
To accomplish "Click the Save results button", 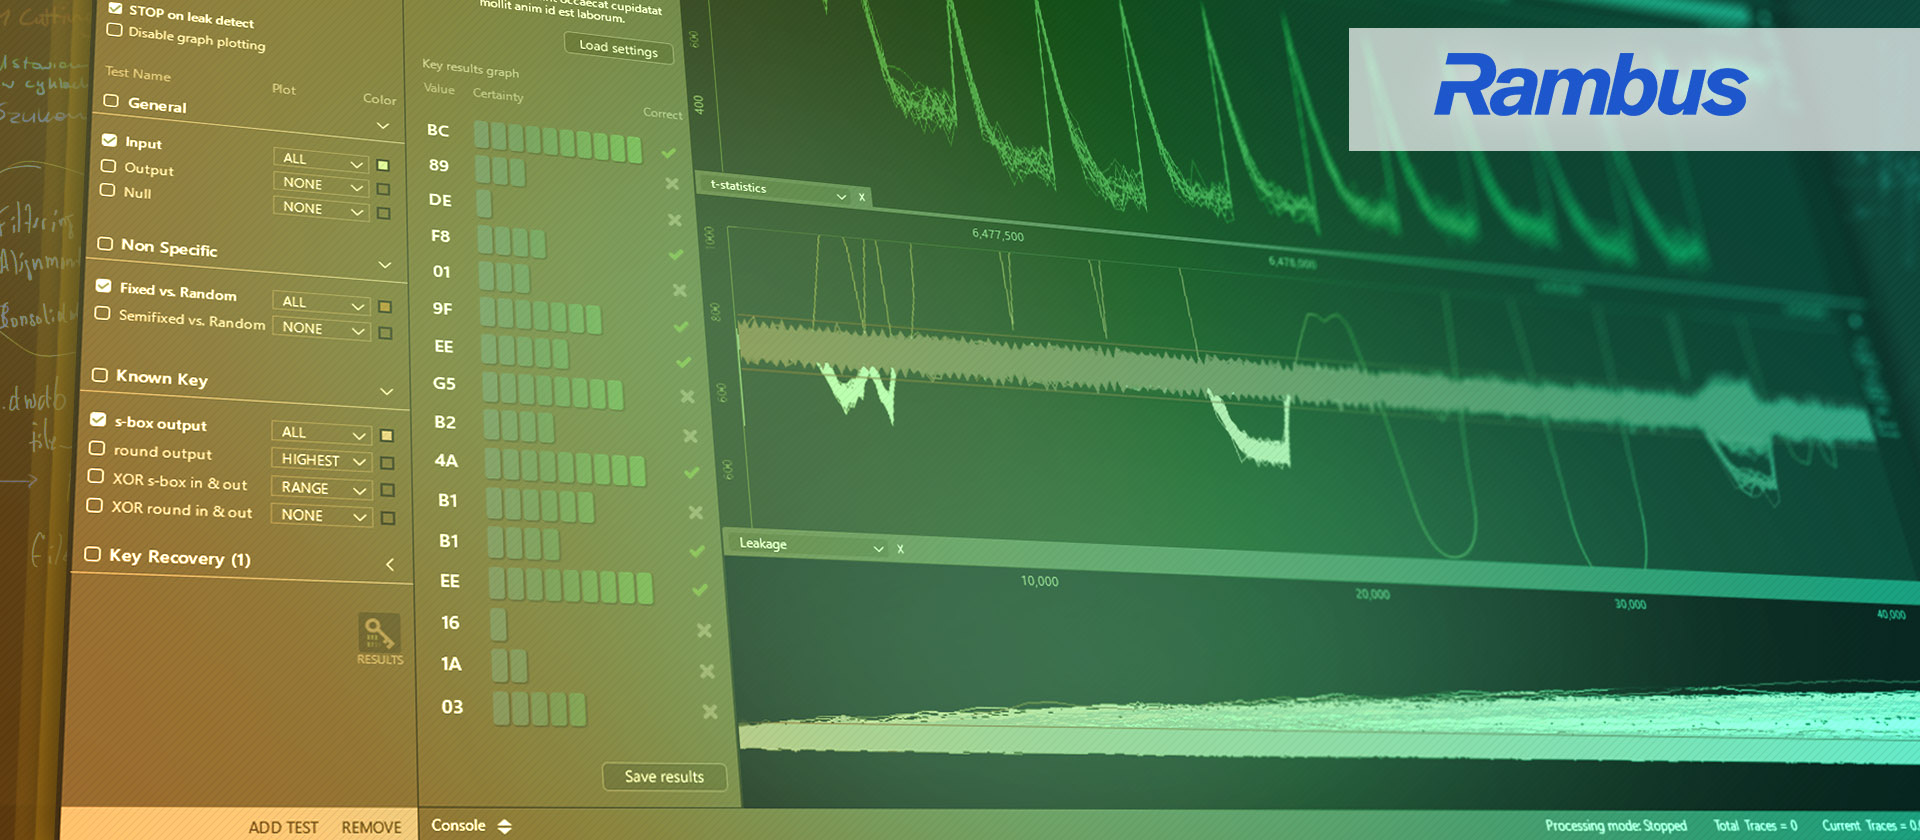I will coord(664,777).
